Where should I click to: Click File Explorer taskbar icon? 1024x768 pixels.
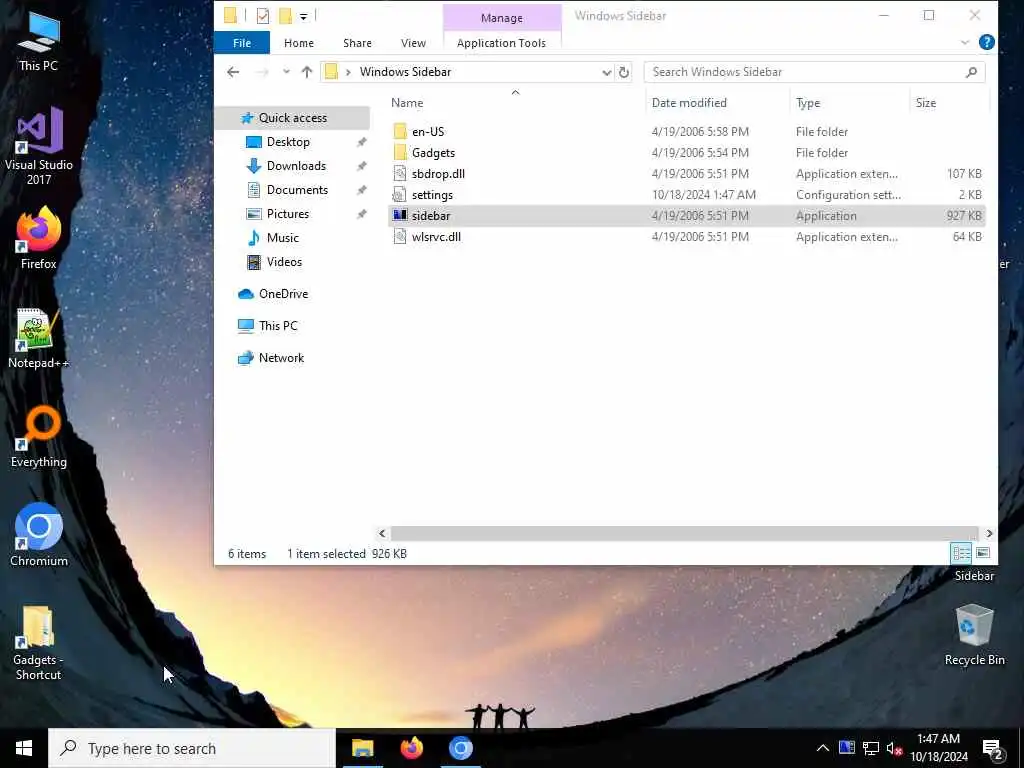(362, 748)
